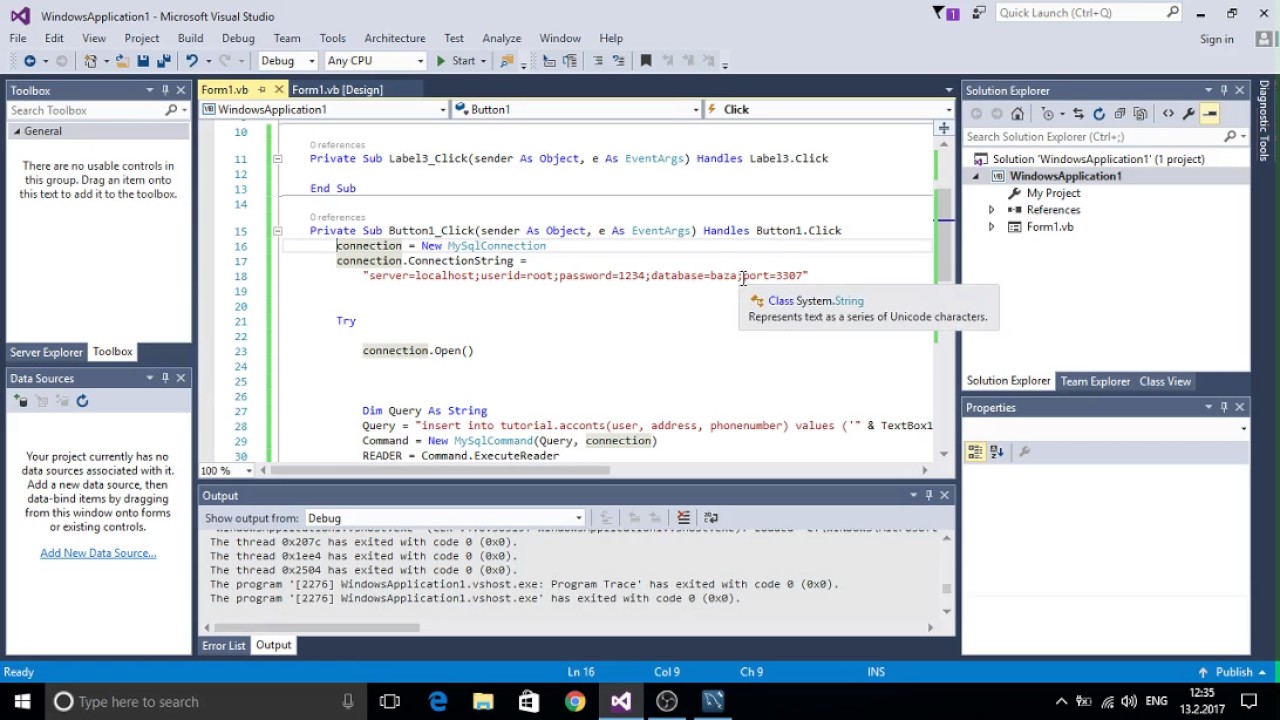Click the Save All toolbar icon
1280x720 pixels.
162,61
